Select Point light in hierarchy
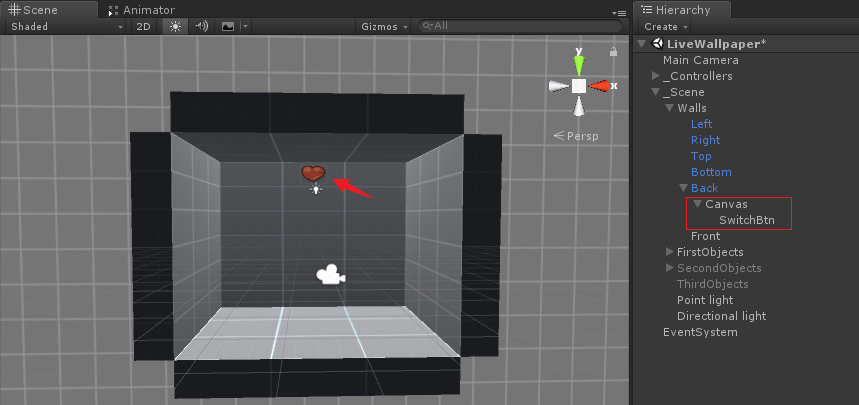859x405 pixels. click(705, 300)
